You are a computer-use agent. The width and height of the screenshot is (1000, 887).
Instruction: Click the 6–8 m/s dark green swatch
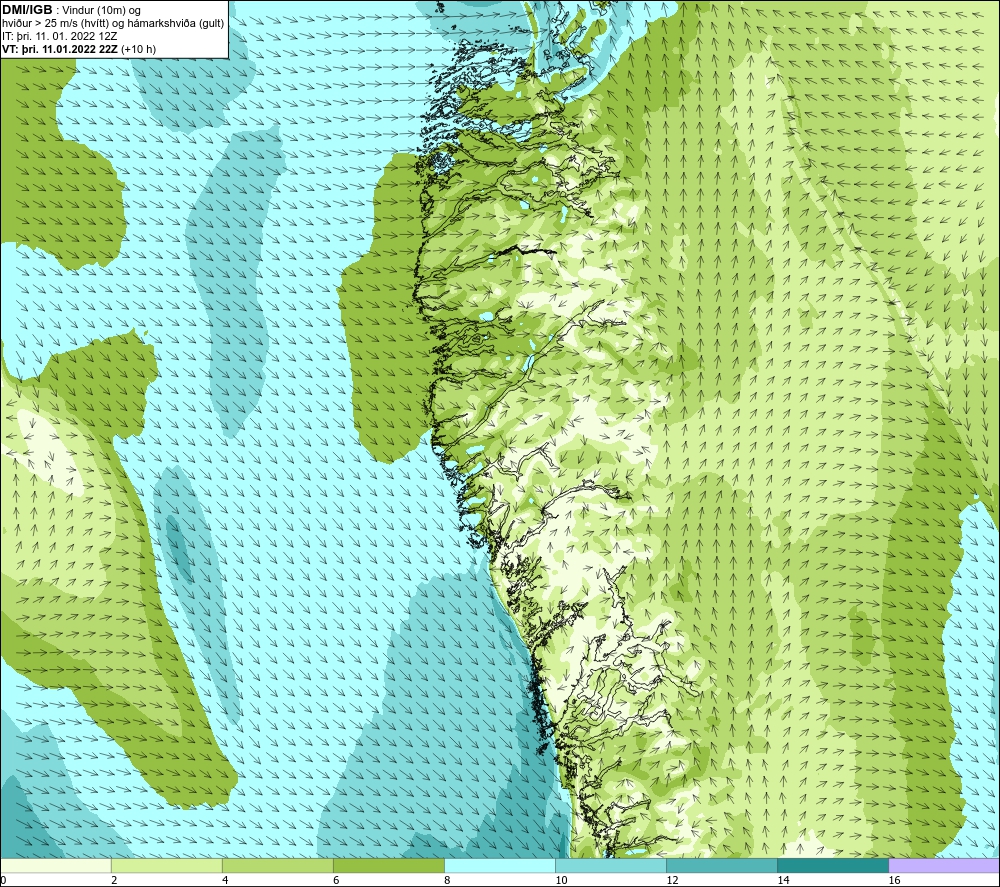tap(389, 865)
